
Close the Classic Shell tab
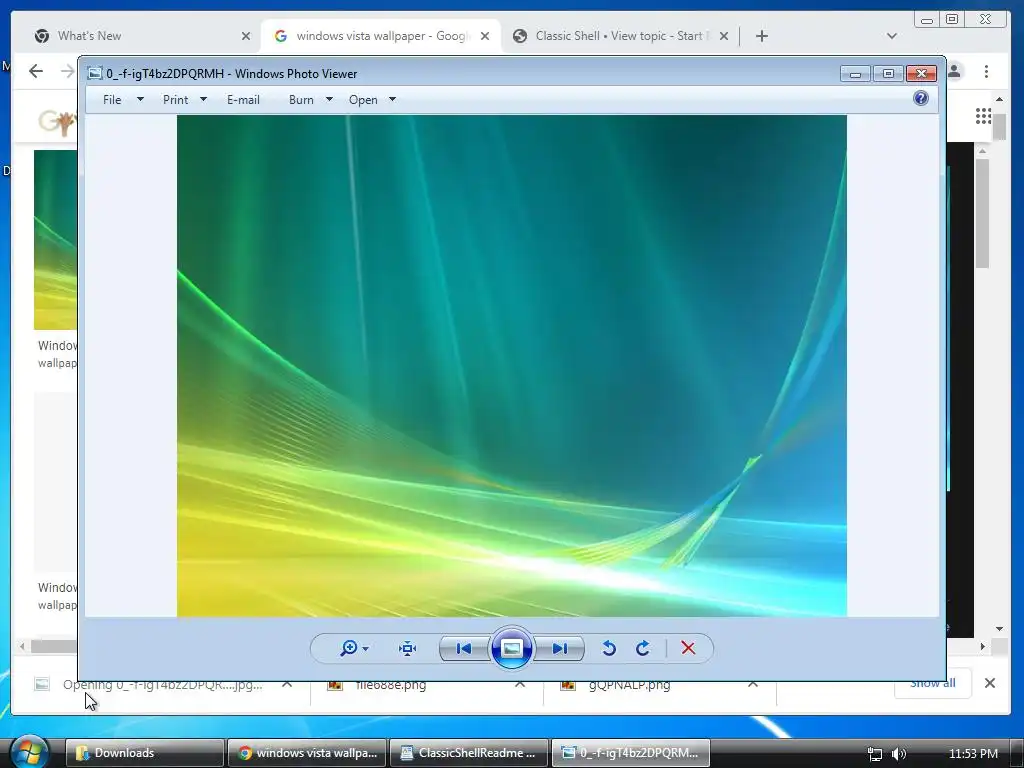(x=724, y=36)
